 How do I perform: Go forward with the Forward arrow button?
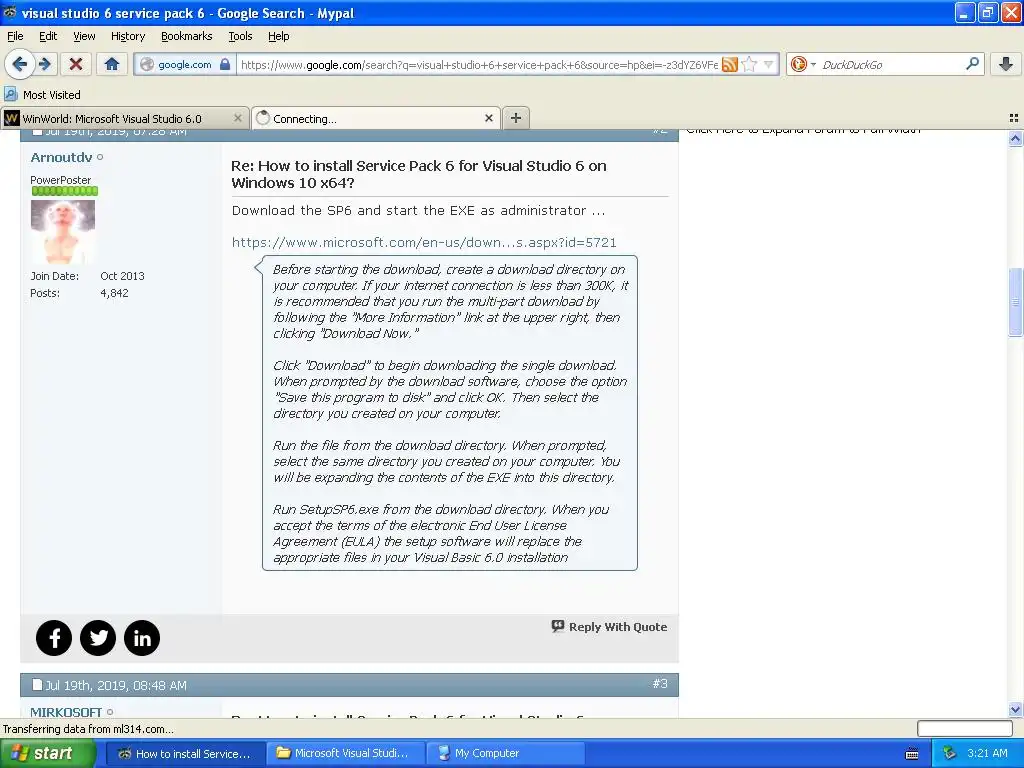[44, 64]
